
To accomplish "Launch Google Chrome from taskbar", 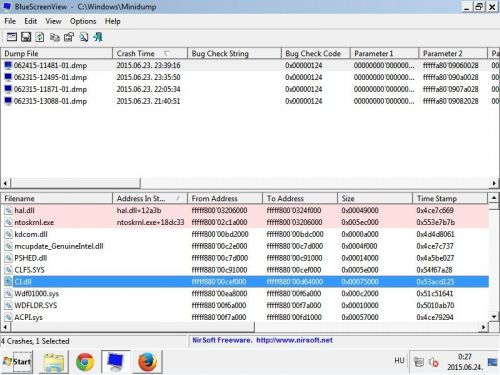I will click(x=85, y=362).
